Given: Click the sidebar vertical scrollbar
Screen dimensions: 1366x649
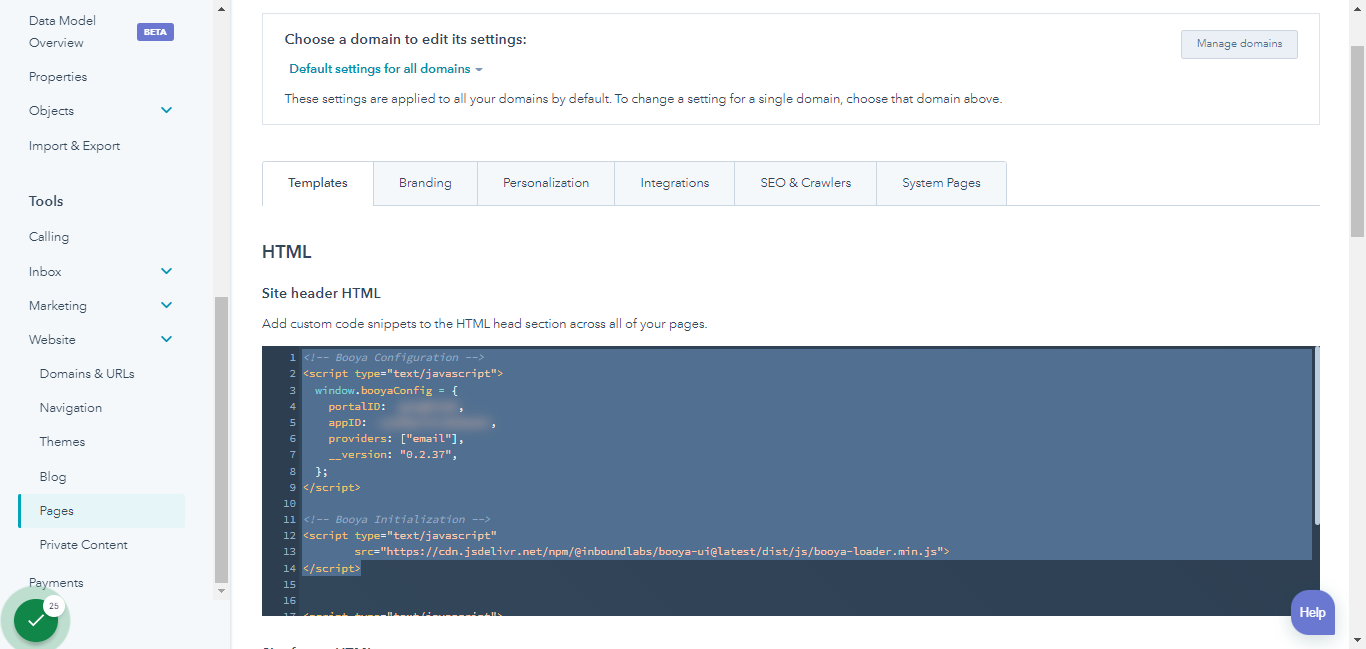Looking at the screenshot, I should [x=222, y=440].
